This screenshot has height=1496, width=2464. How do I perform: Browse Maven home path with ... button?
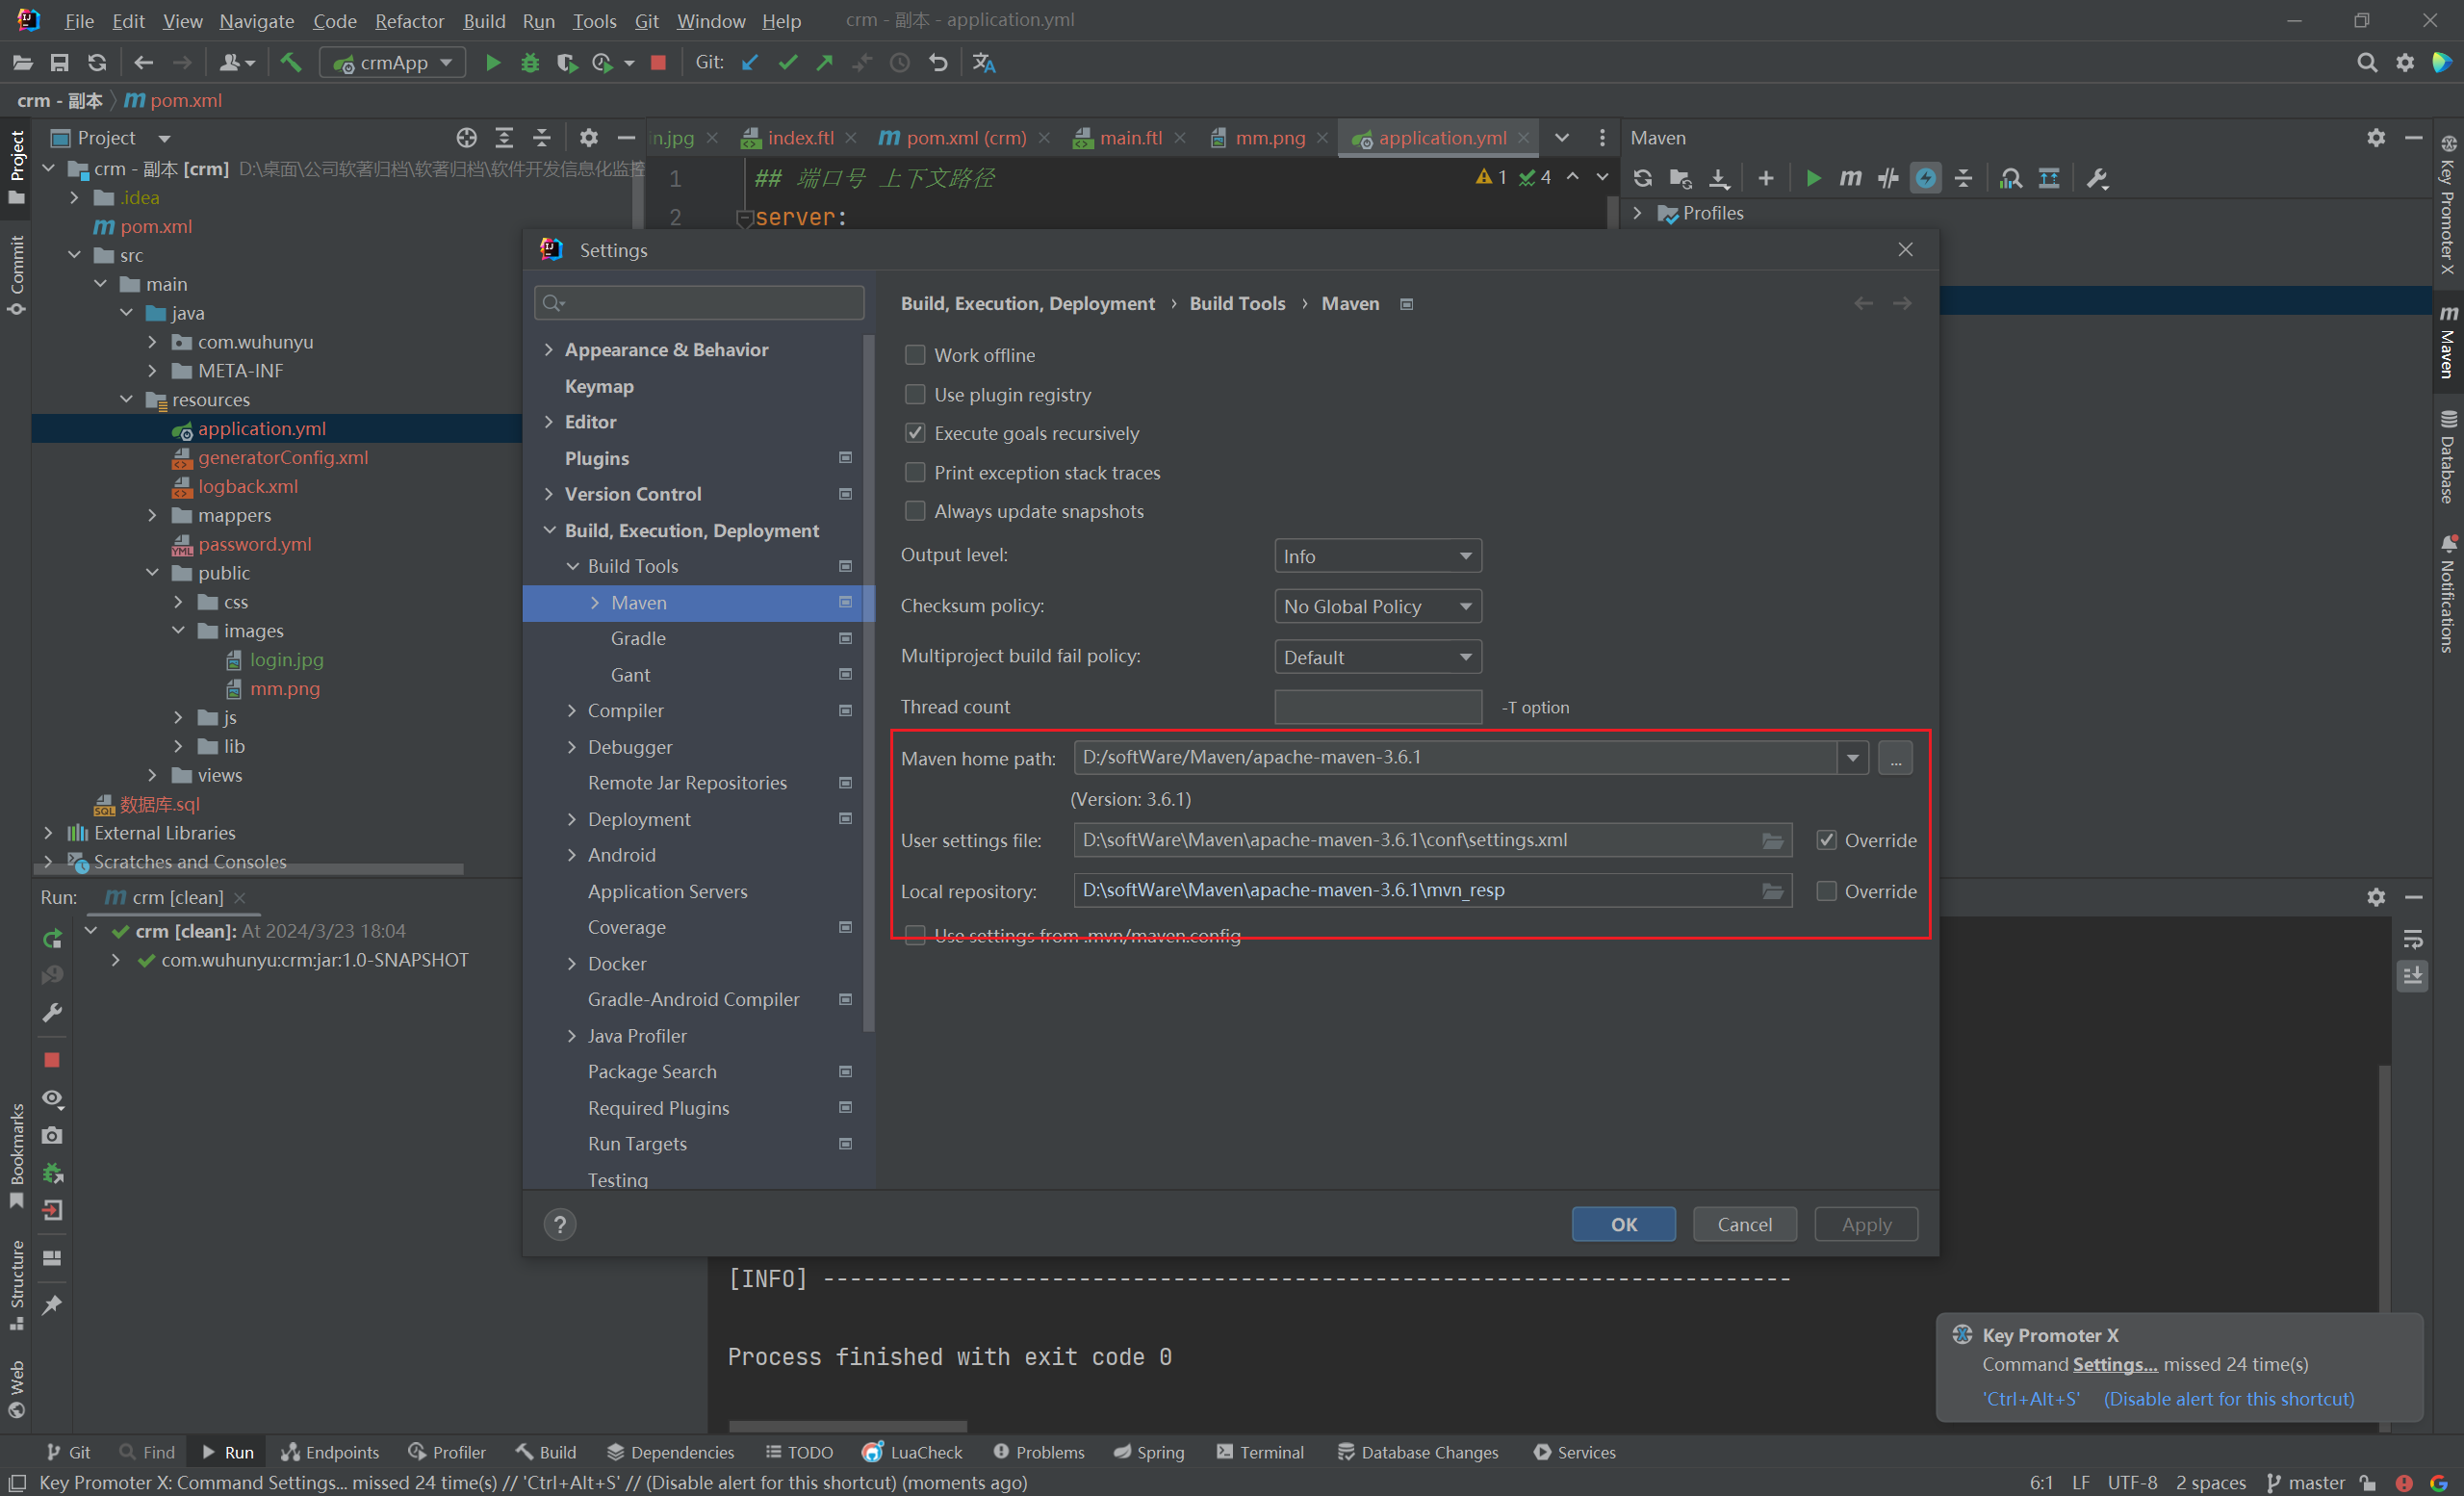click(x=1895, y=758)
